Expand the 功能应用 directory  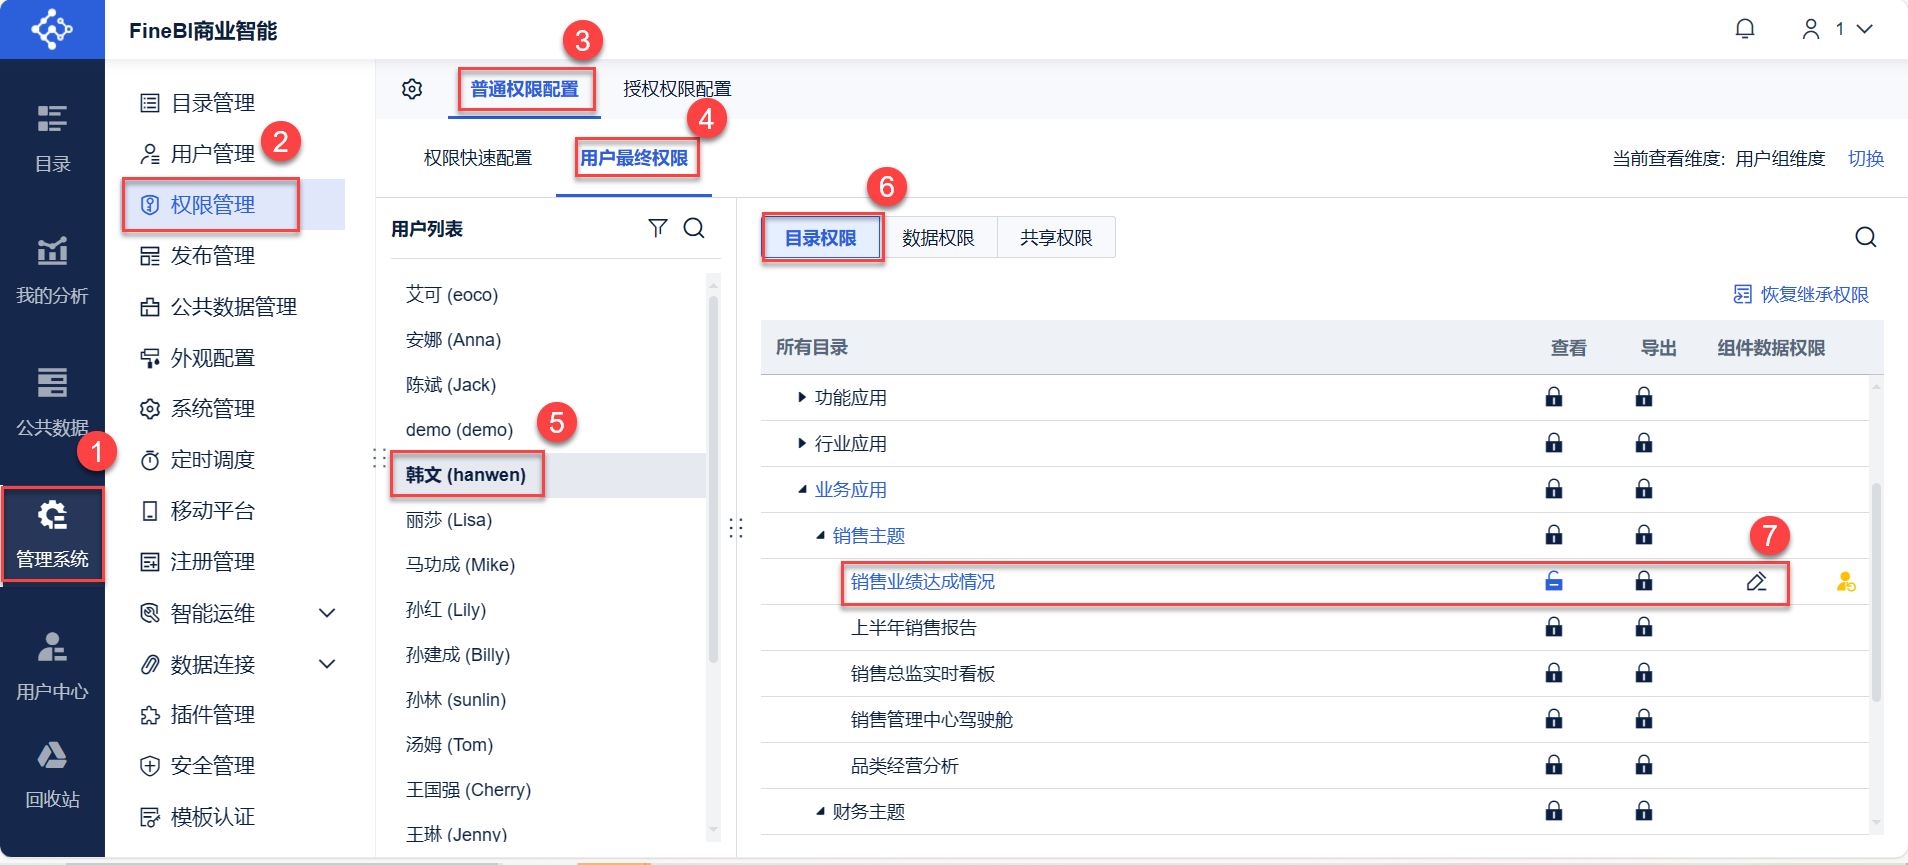(802, 398)
